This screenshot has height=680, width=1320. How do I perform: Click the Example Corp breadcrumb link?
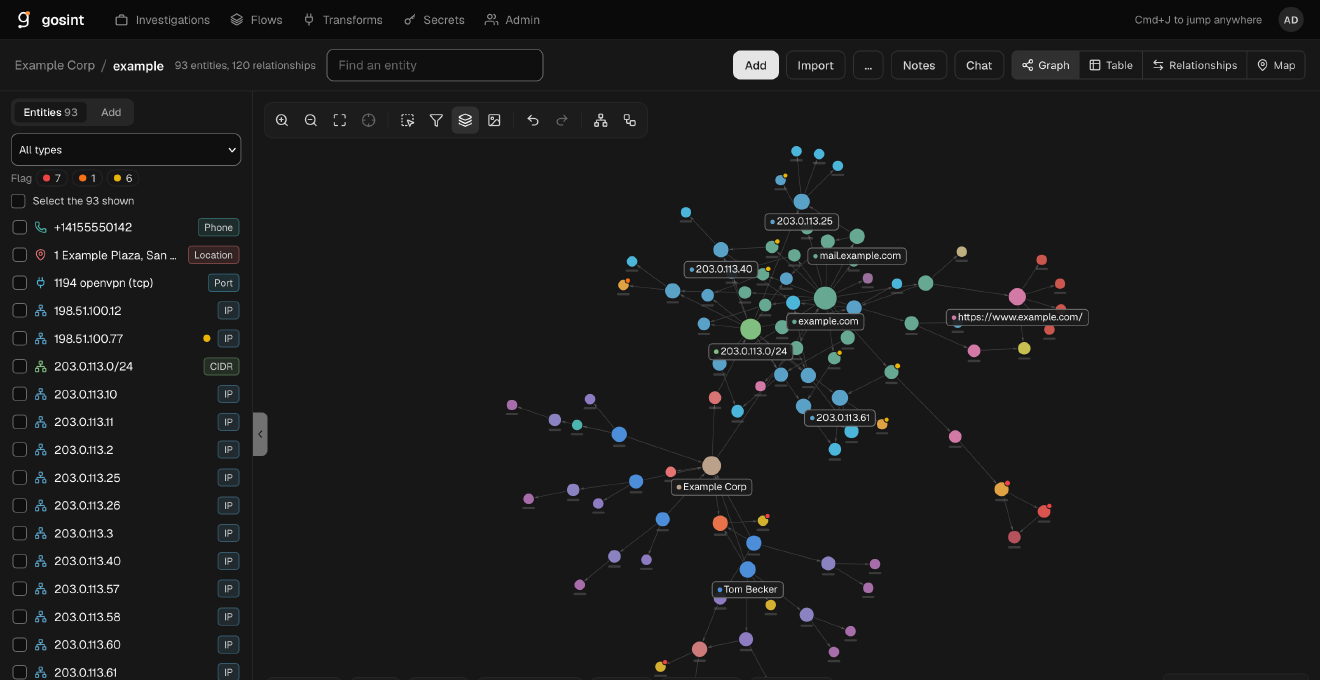coord(55,65)
